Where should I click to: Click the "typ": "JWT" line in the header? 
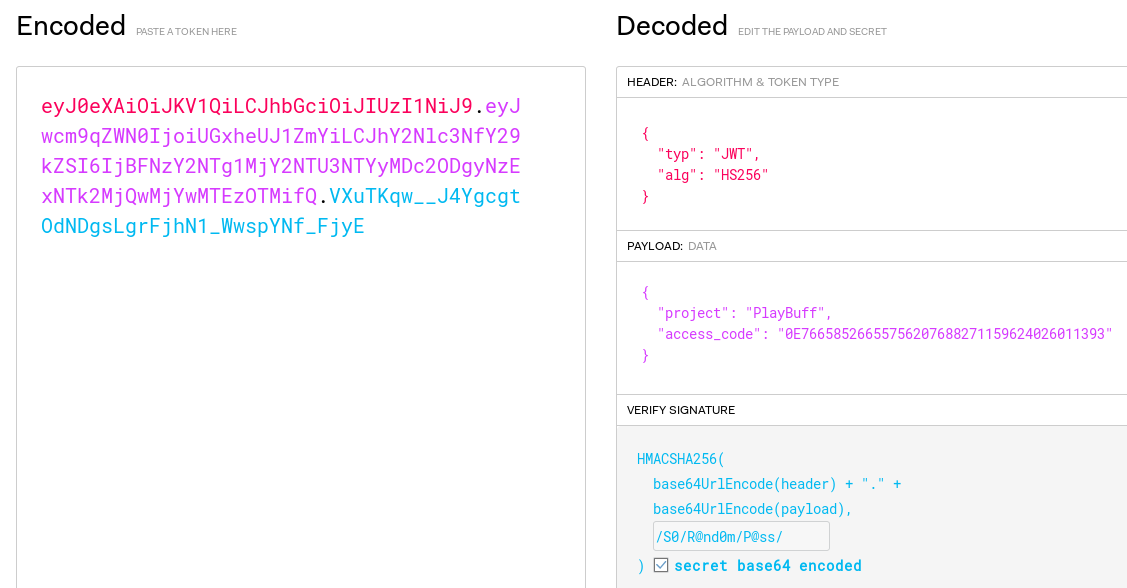coord(708,154)
